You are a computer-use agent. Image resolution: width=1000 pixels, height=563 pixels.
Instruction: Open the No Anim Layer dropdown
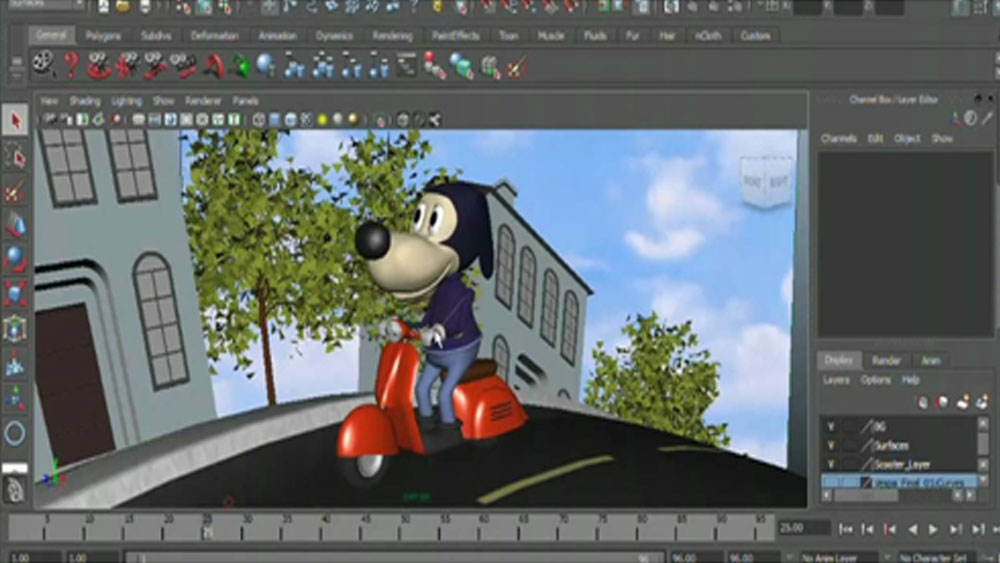point(840,557)
